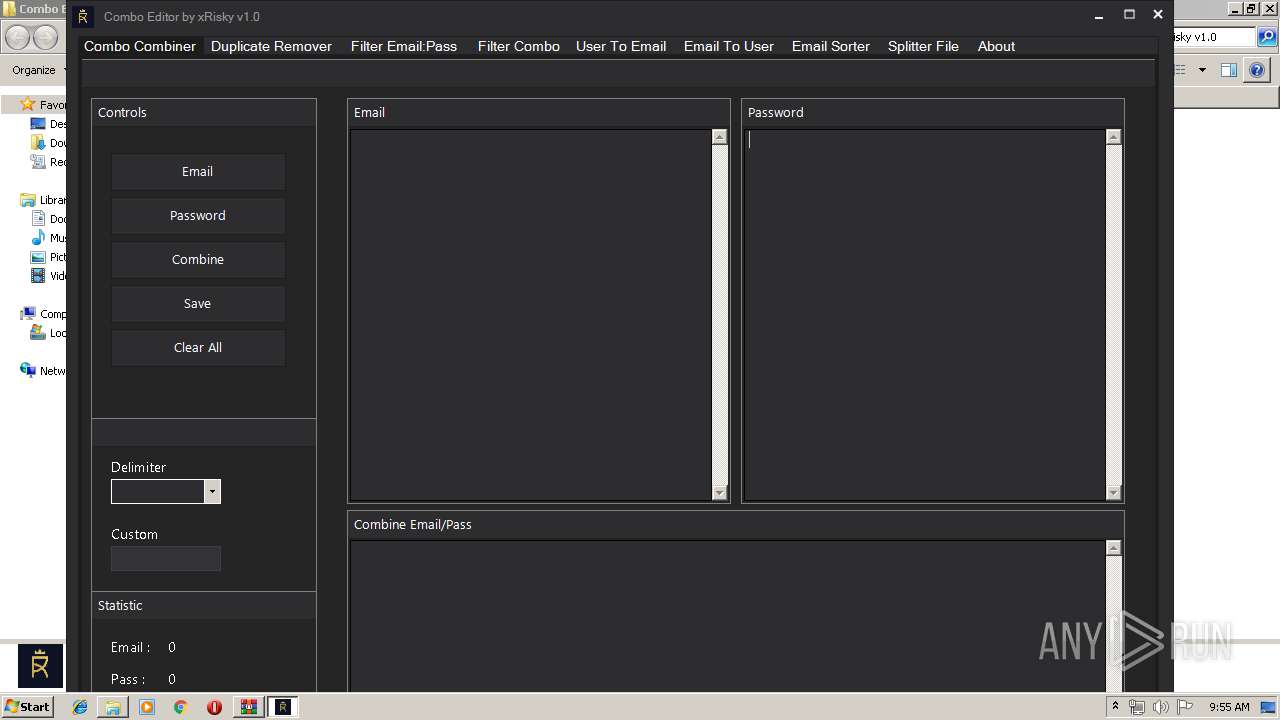The image size is (1280, 720).
Task: Launch Google Chrome from taskbar
Action: click(x=181, y=707)
